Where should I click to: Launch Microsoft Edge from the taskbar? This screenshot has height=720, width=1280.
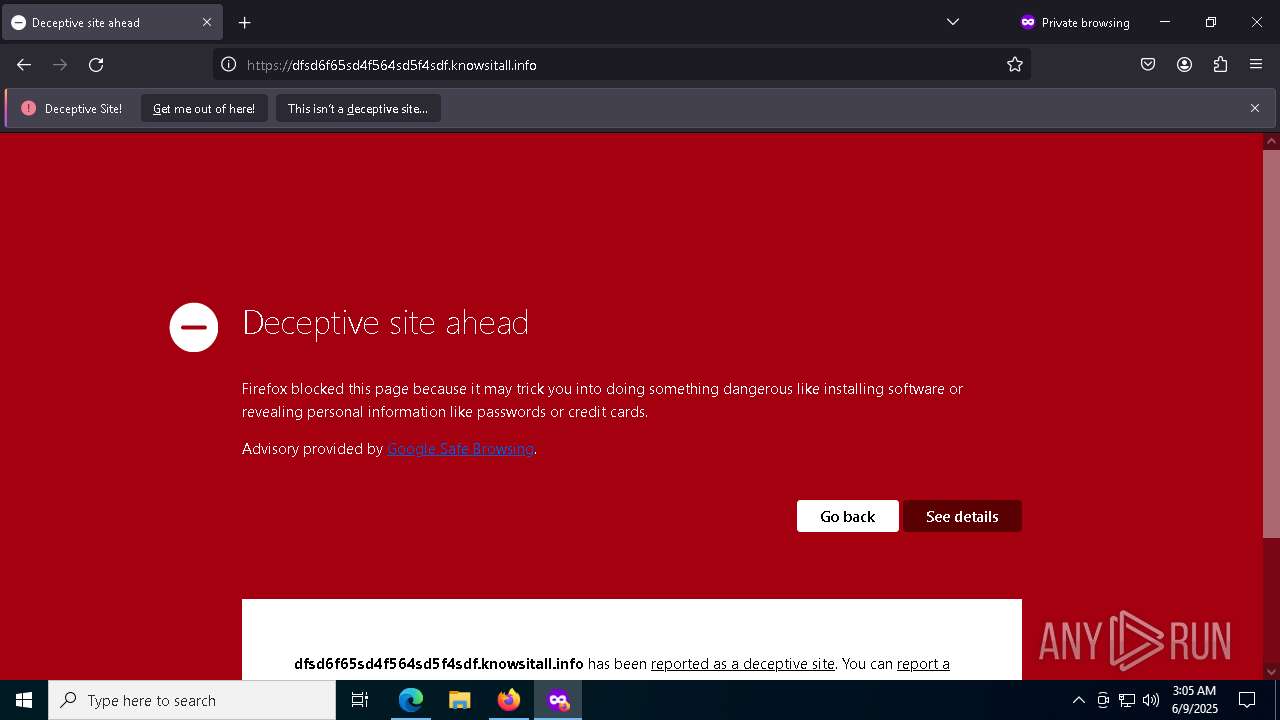click(x=411, y=700)
